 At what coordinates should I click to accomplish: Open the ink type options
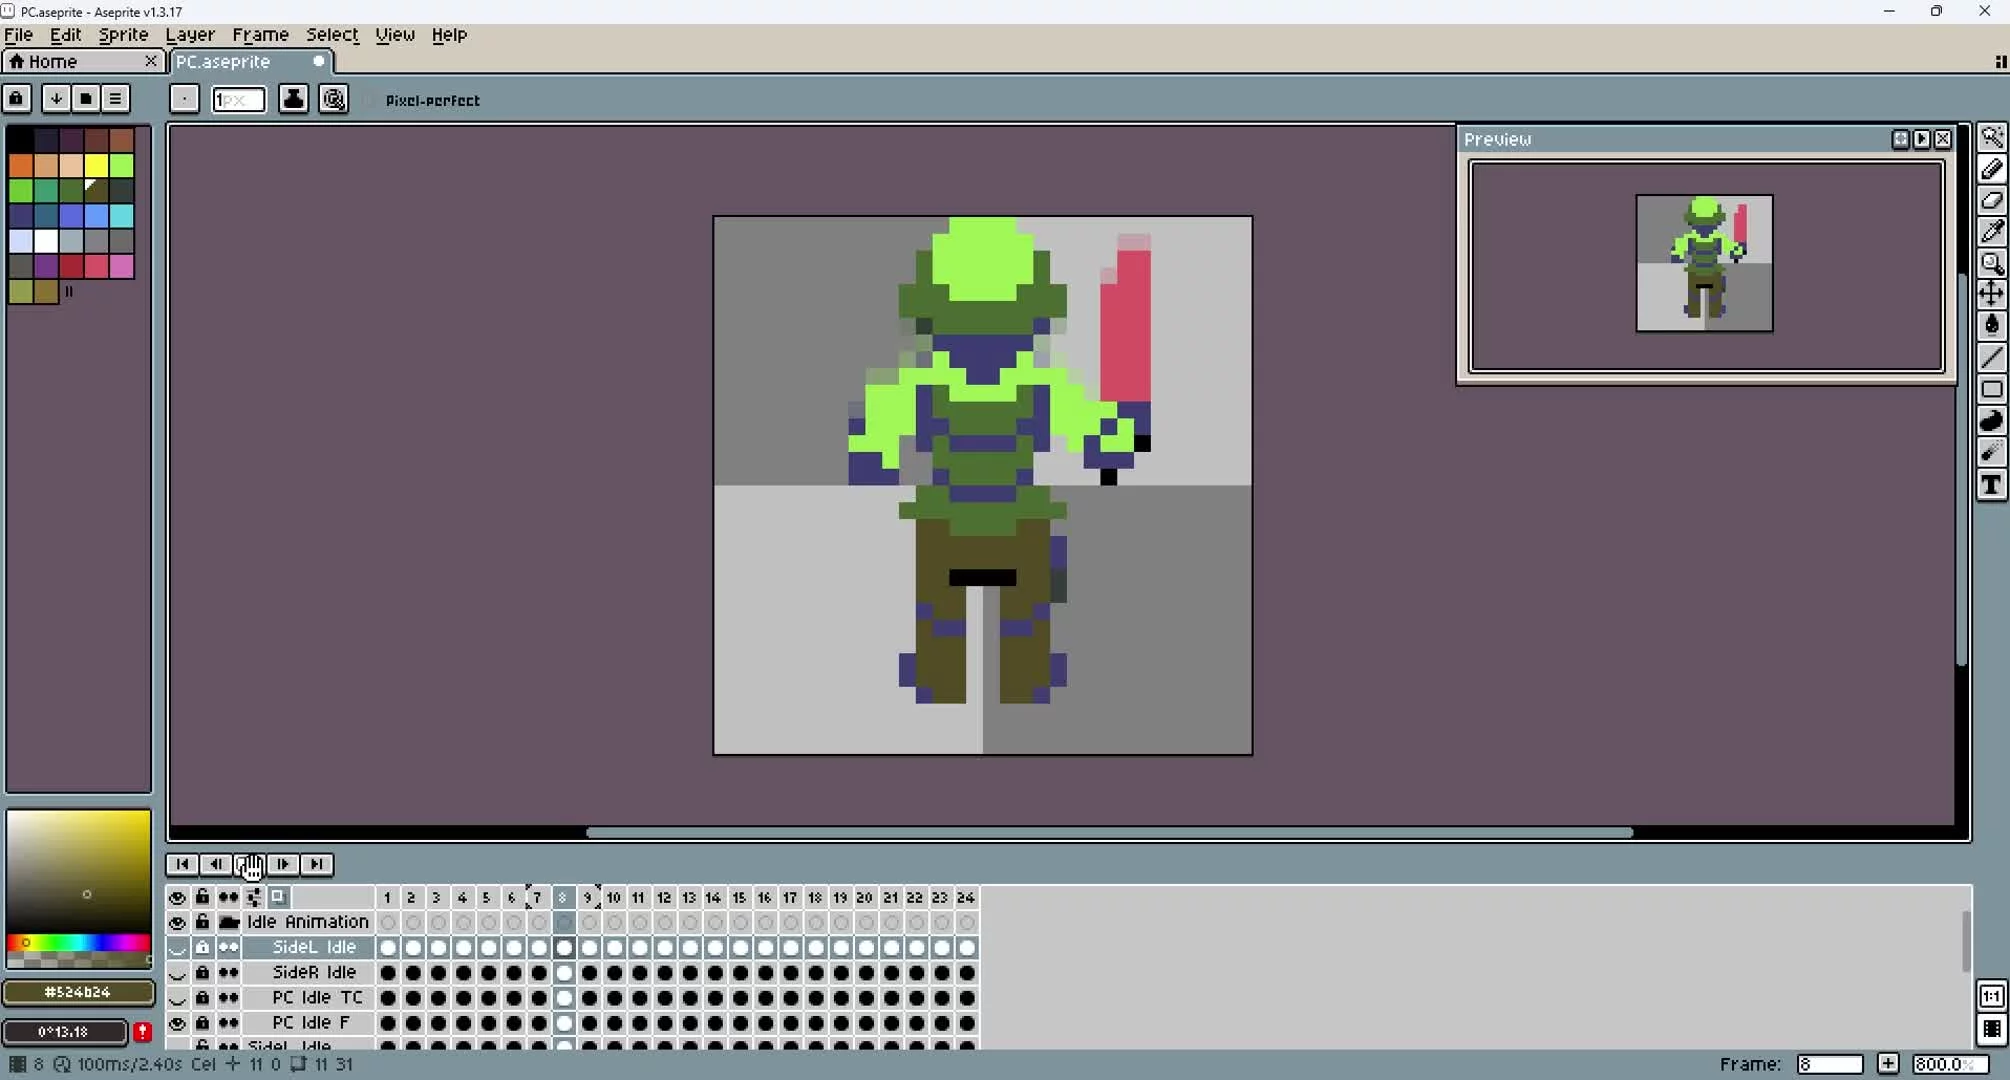293,99
